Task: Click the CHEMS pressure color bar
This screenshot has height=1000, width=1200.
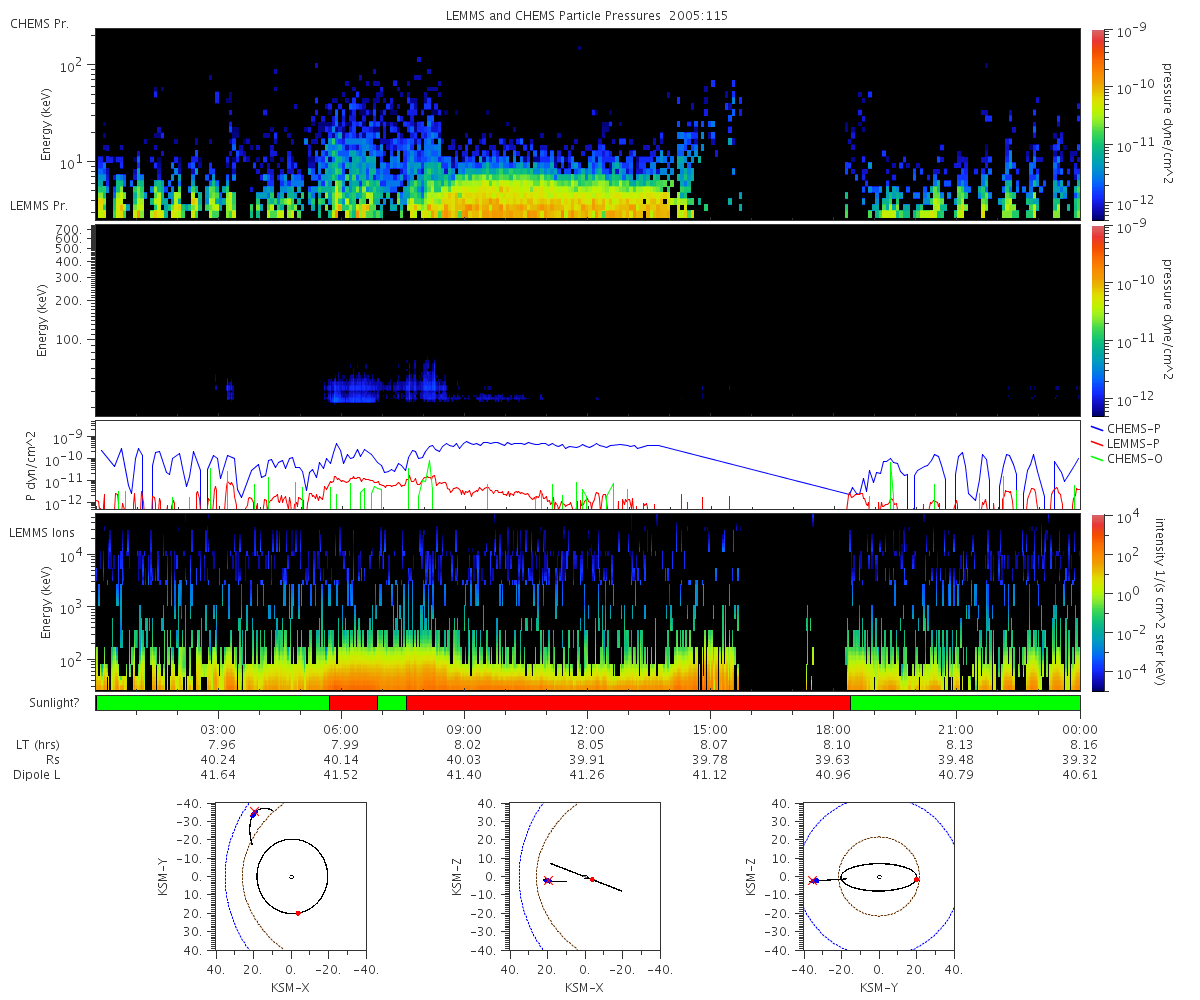Action: click(1099, 124)
